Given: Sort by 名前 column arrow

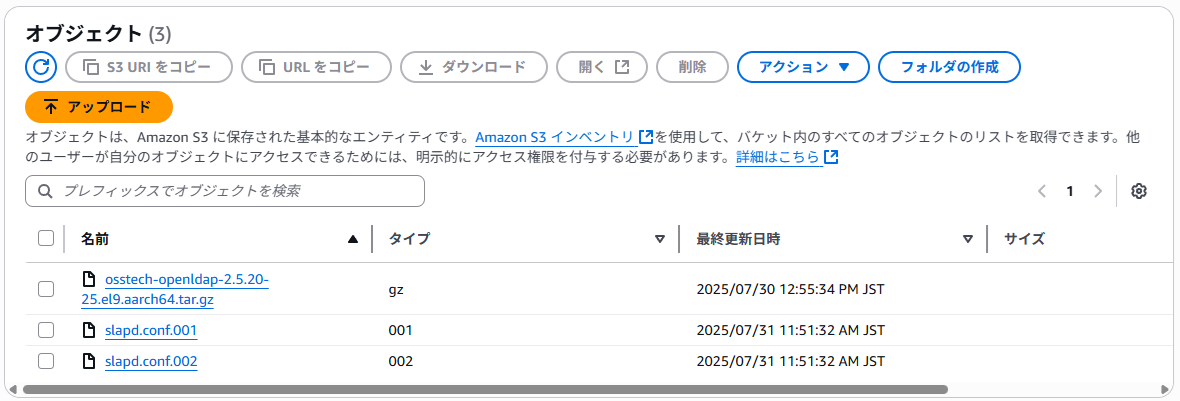Looking at the screenshot, I should 353,239.
